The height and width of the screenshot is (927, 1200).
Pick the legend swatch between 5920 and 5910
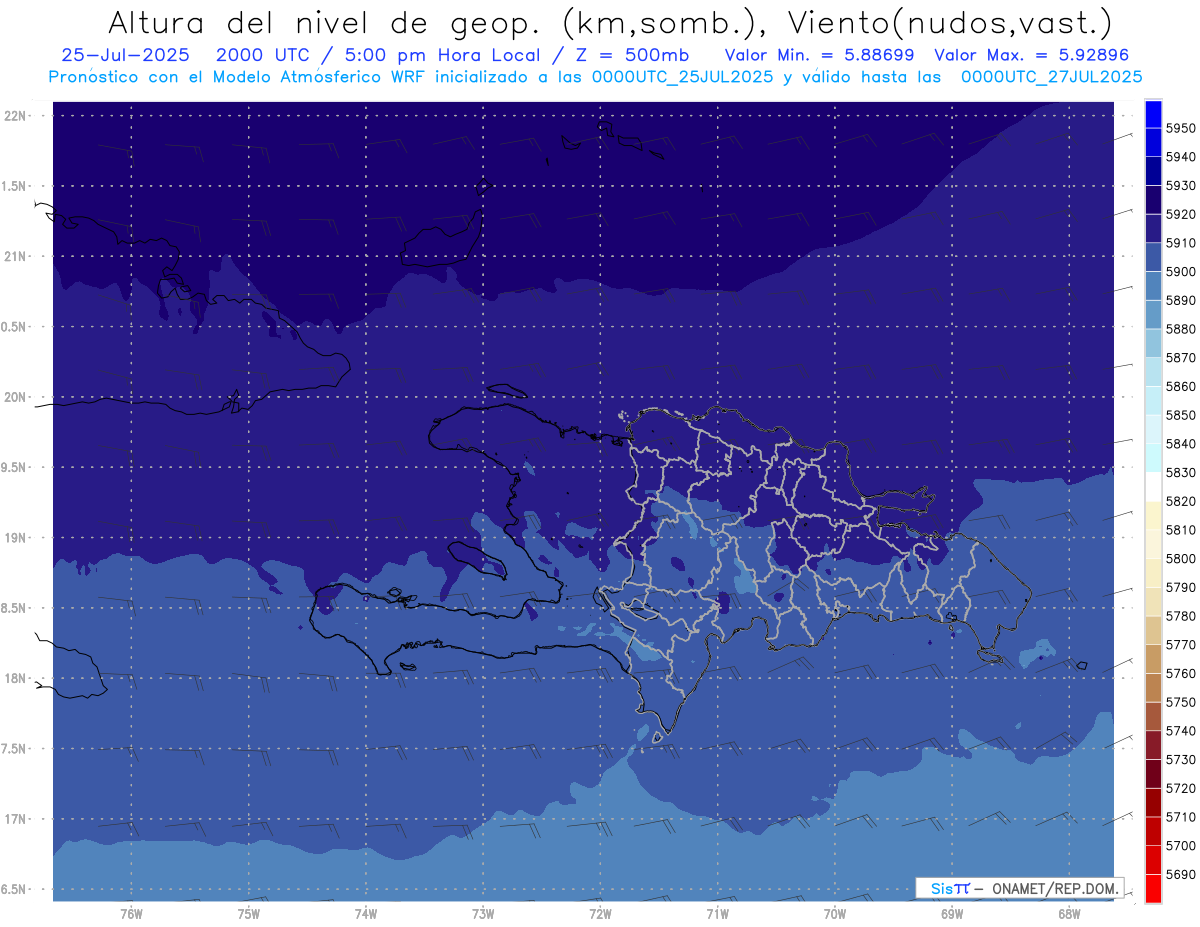[x=1153, y=228]
